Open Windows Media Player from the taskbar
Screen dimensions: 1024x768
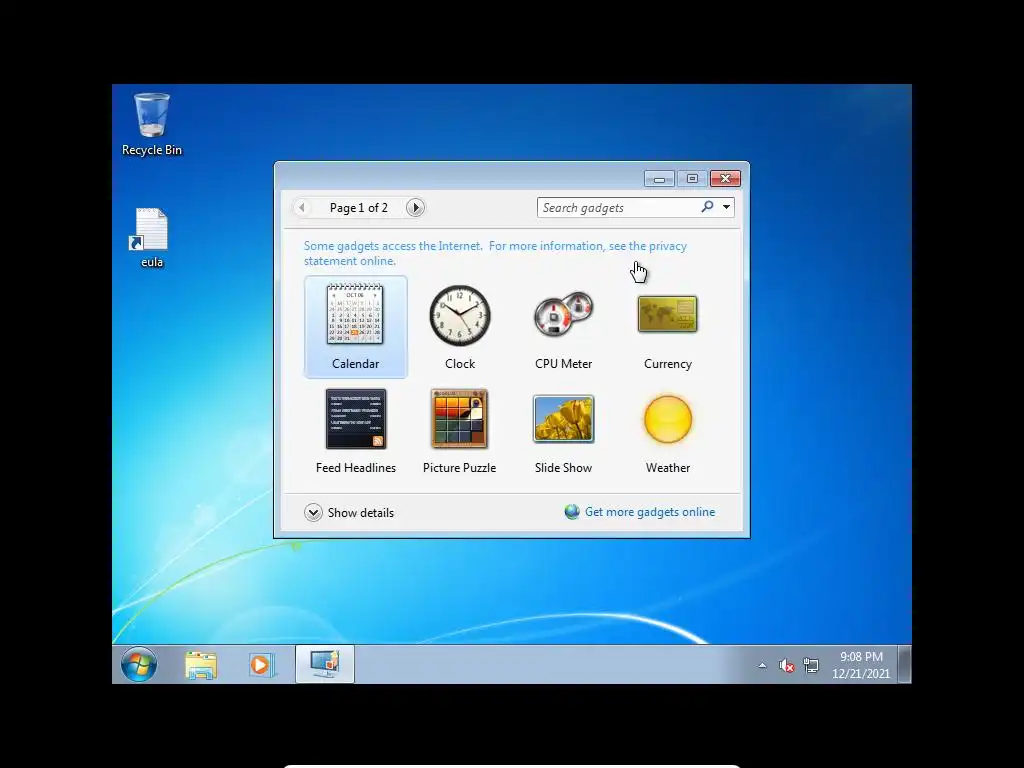pyautogui.click(x=261, y=665)
